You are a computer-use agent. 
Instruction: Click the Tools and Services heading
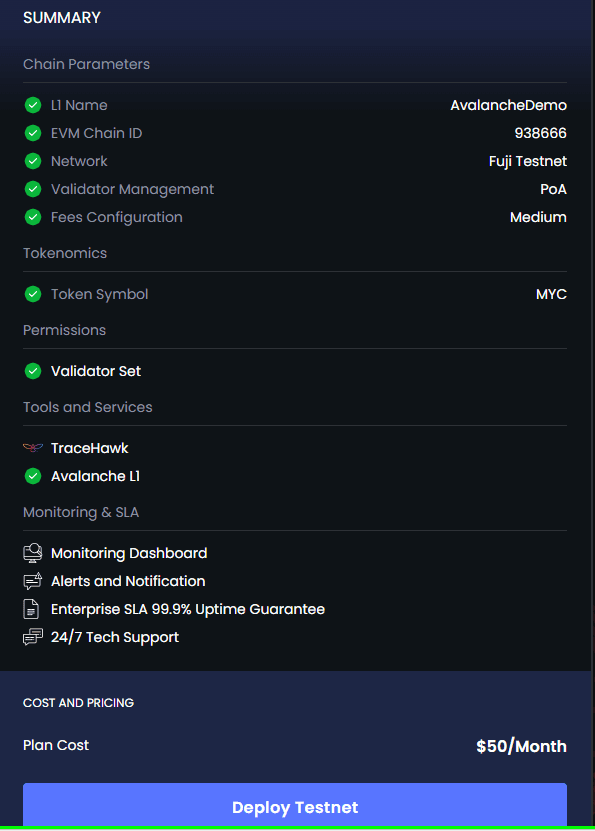point(87,407)
